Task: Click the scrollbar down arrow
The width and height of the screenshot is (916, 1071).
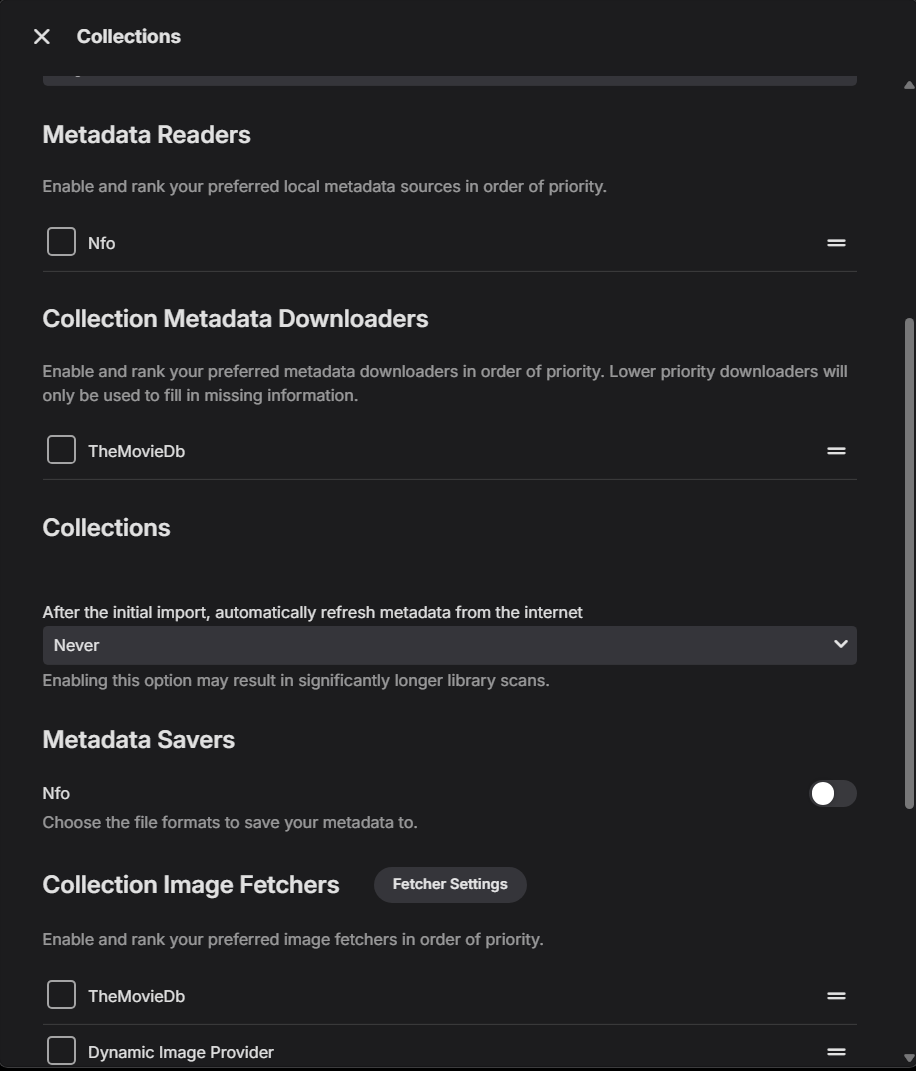Action: 909,1058
